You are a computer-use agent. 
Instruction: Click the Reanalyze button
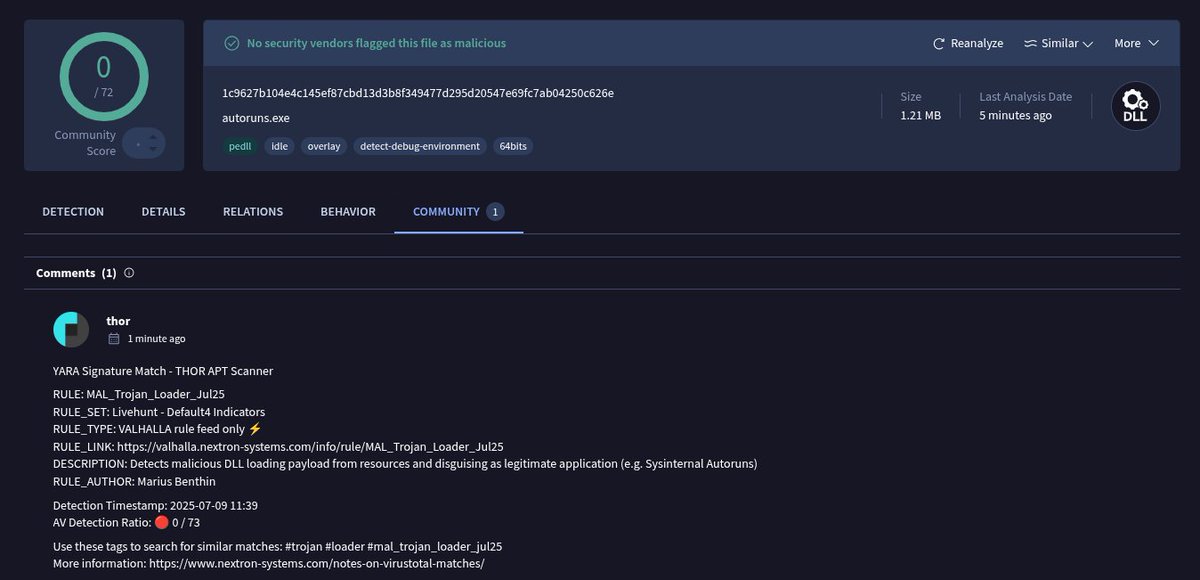(x=967, y=43)
